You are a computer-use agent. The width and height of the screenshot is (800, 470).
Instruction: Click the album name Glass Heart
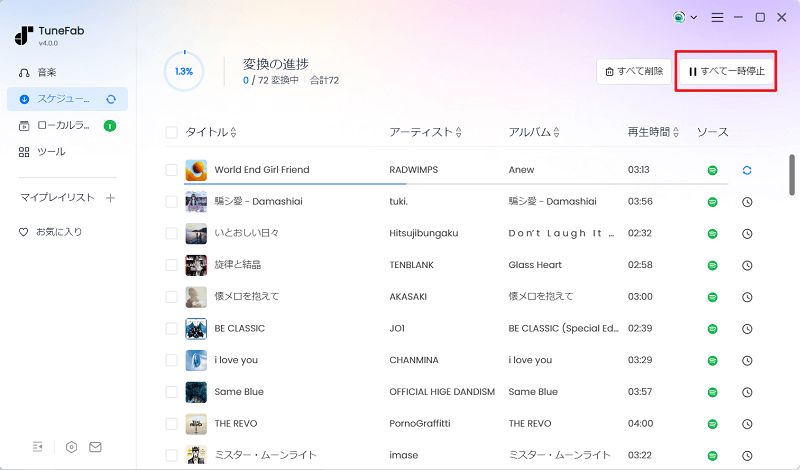point(535,265)
